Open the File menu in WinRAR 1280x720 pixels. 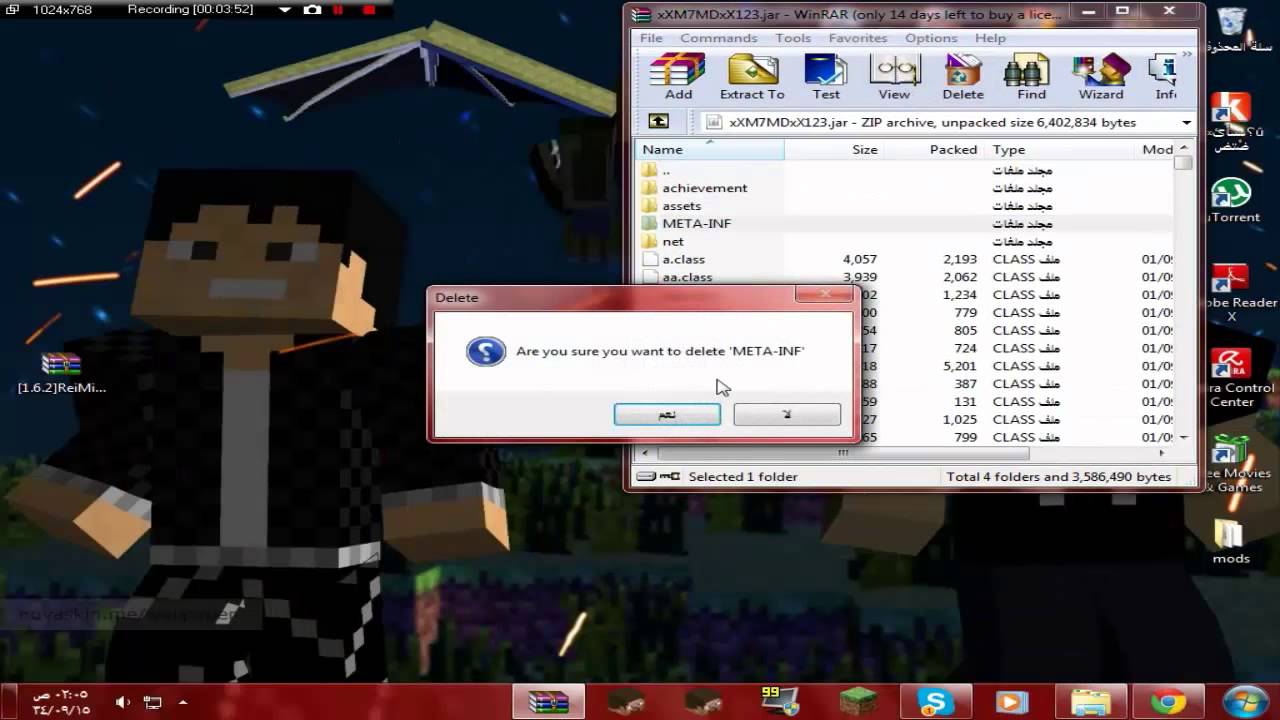(x=651, y=38)
